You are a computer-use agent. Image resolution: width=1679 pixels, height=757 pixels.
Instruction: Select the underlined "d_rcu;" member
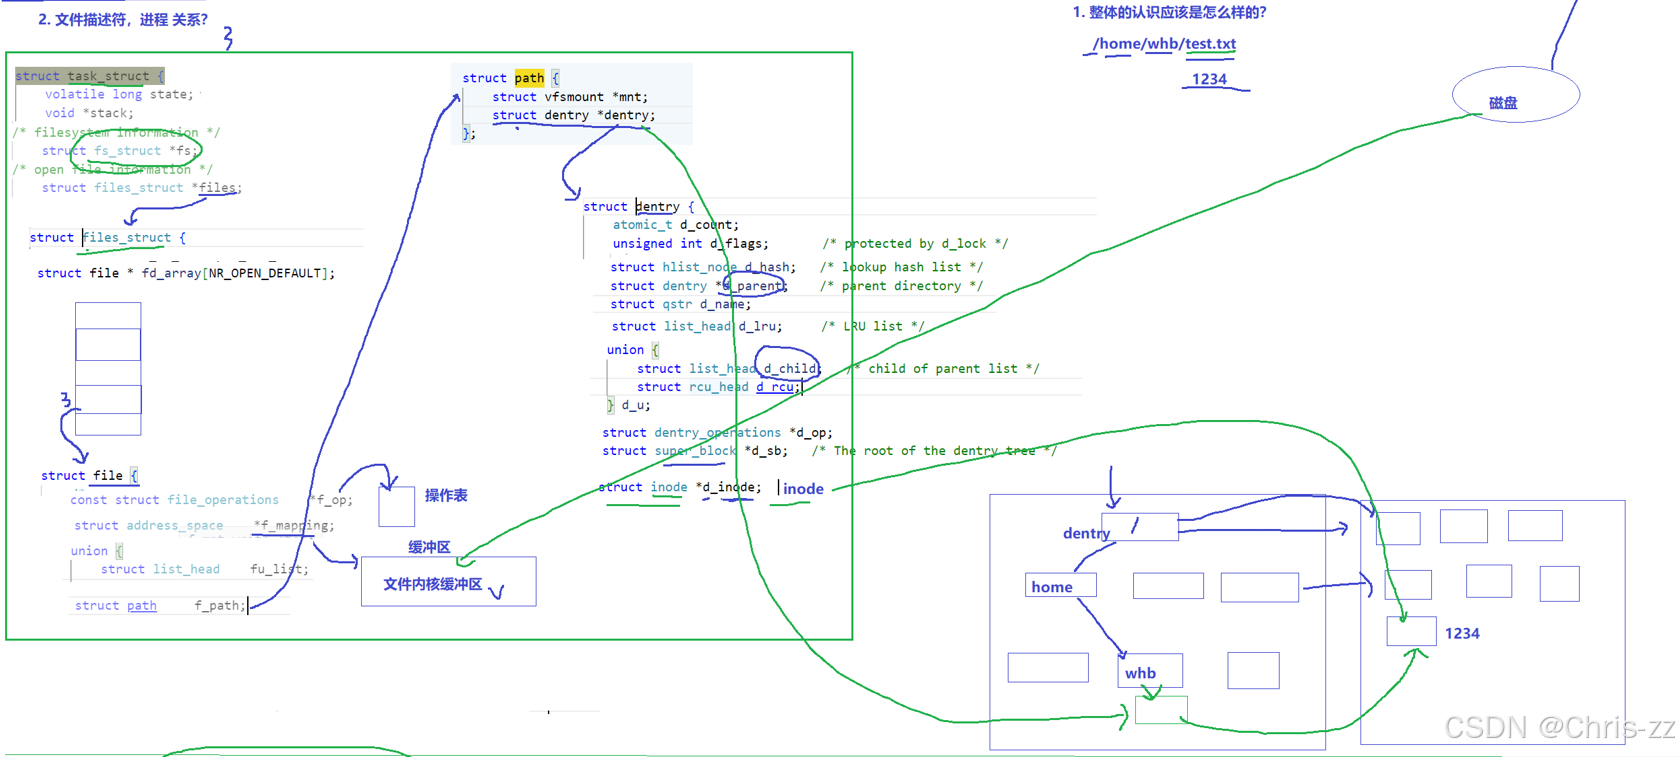click(778, 387)
